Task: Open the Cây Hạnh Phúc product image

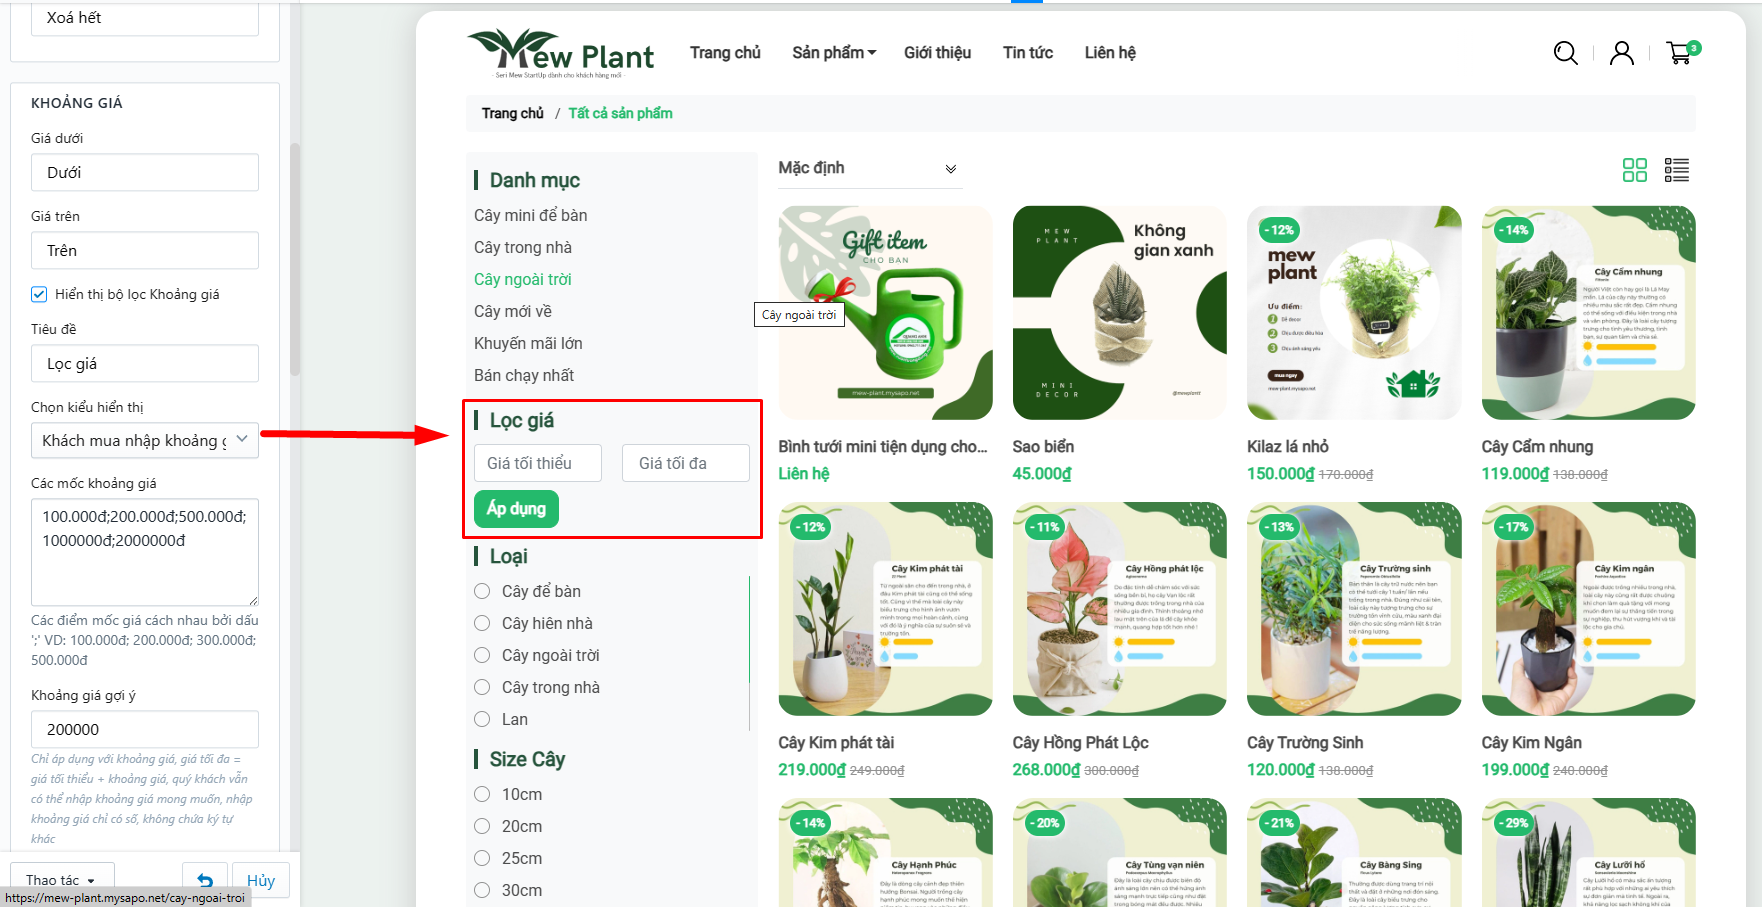Action: [885, 852]
